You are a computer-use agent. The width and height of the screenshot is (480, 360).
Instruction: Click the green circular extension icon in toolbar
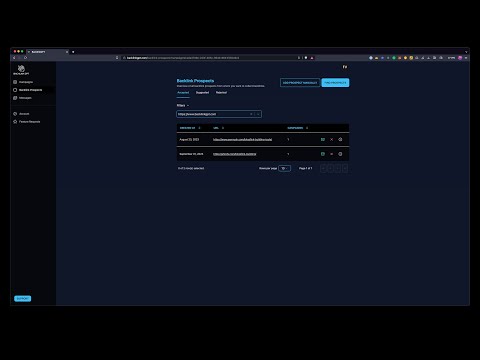(x=394, y=58)
